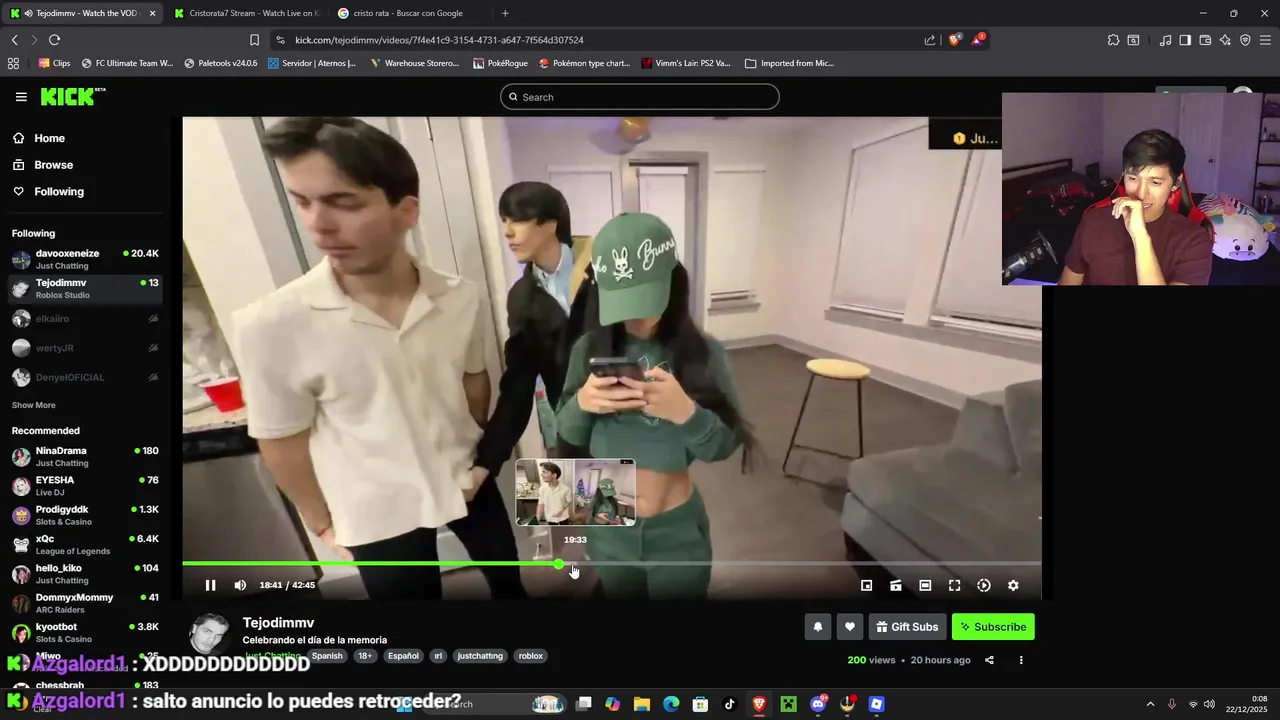Image resolution: width=1280 pixels, height=720 pixels.
Task: Pause the video playback
Action: 210,585
